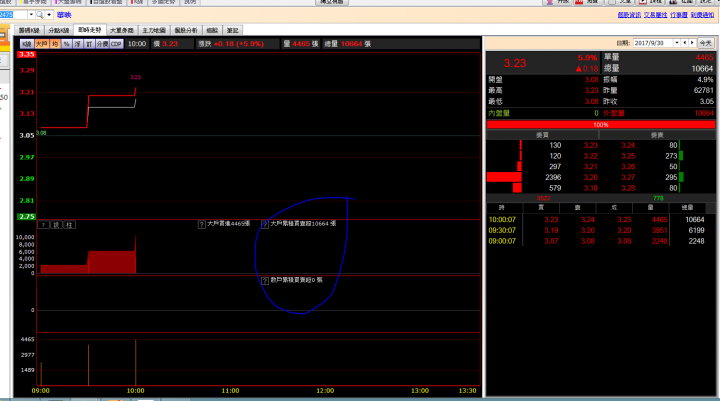
Task: Click the 10:00 time marker on chart axis
Action: 135,391
